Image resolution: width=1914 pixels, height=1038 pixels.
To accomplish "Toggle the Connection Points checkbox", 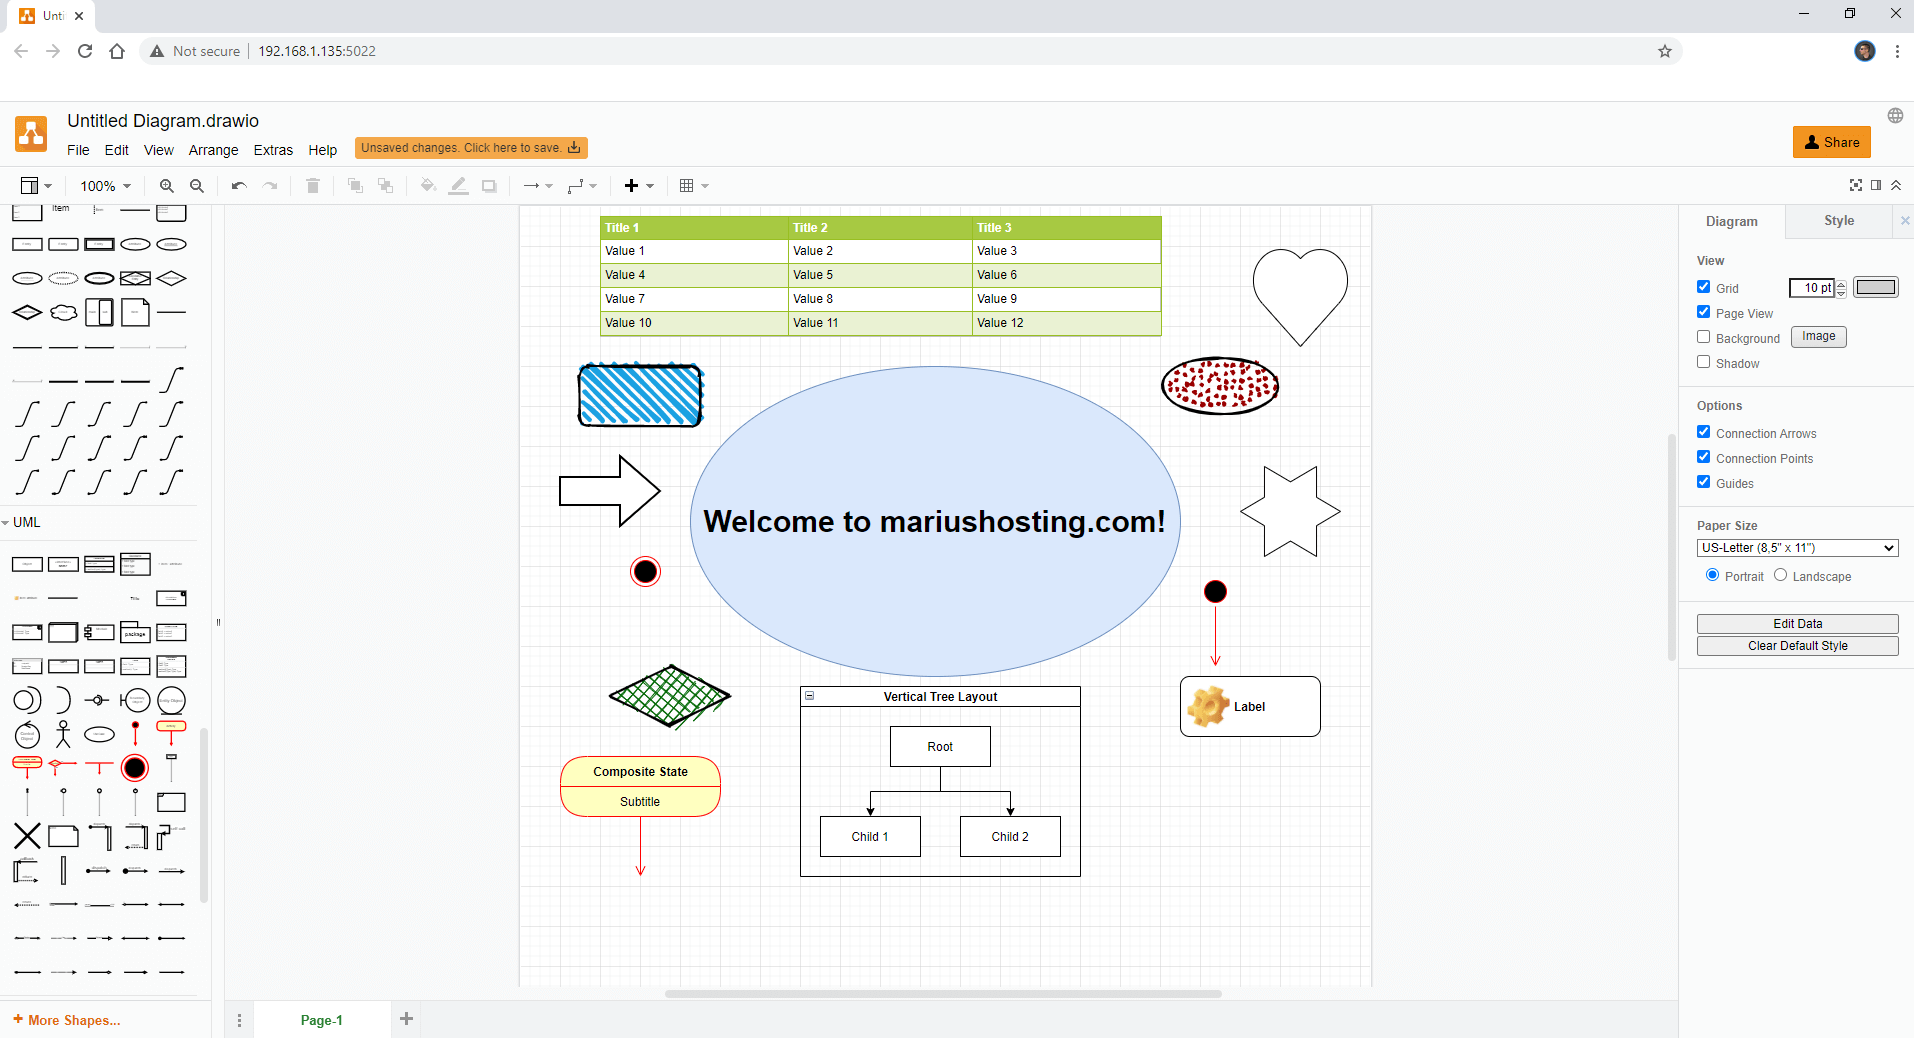I will [x=1704, y=457].
